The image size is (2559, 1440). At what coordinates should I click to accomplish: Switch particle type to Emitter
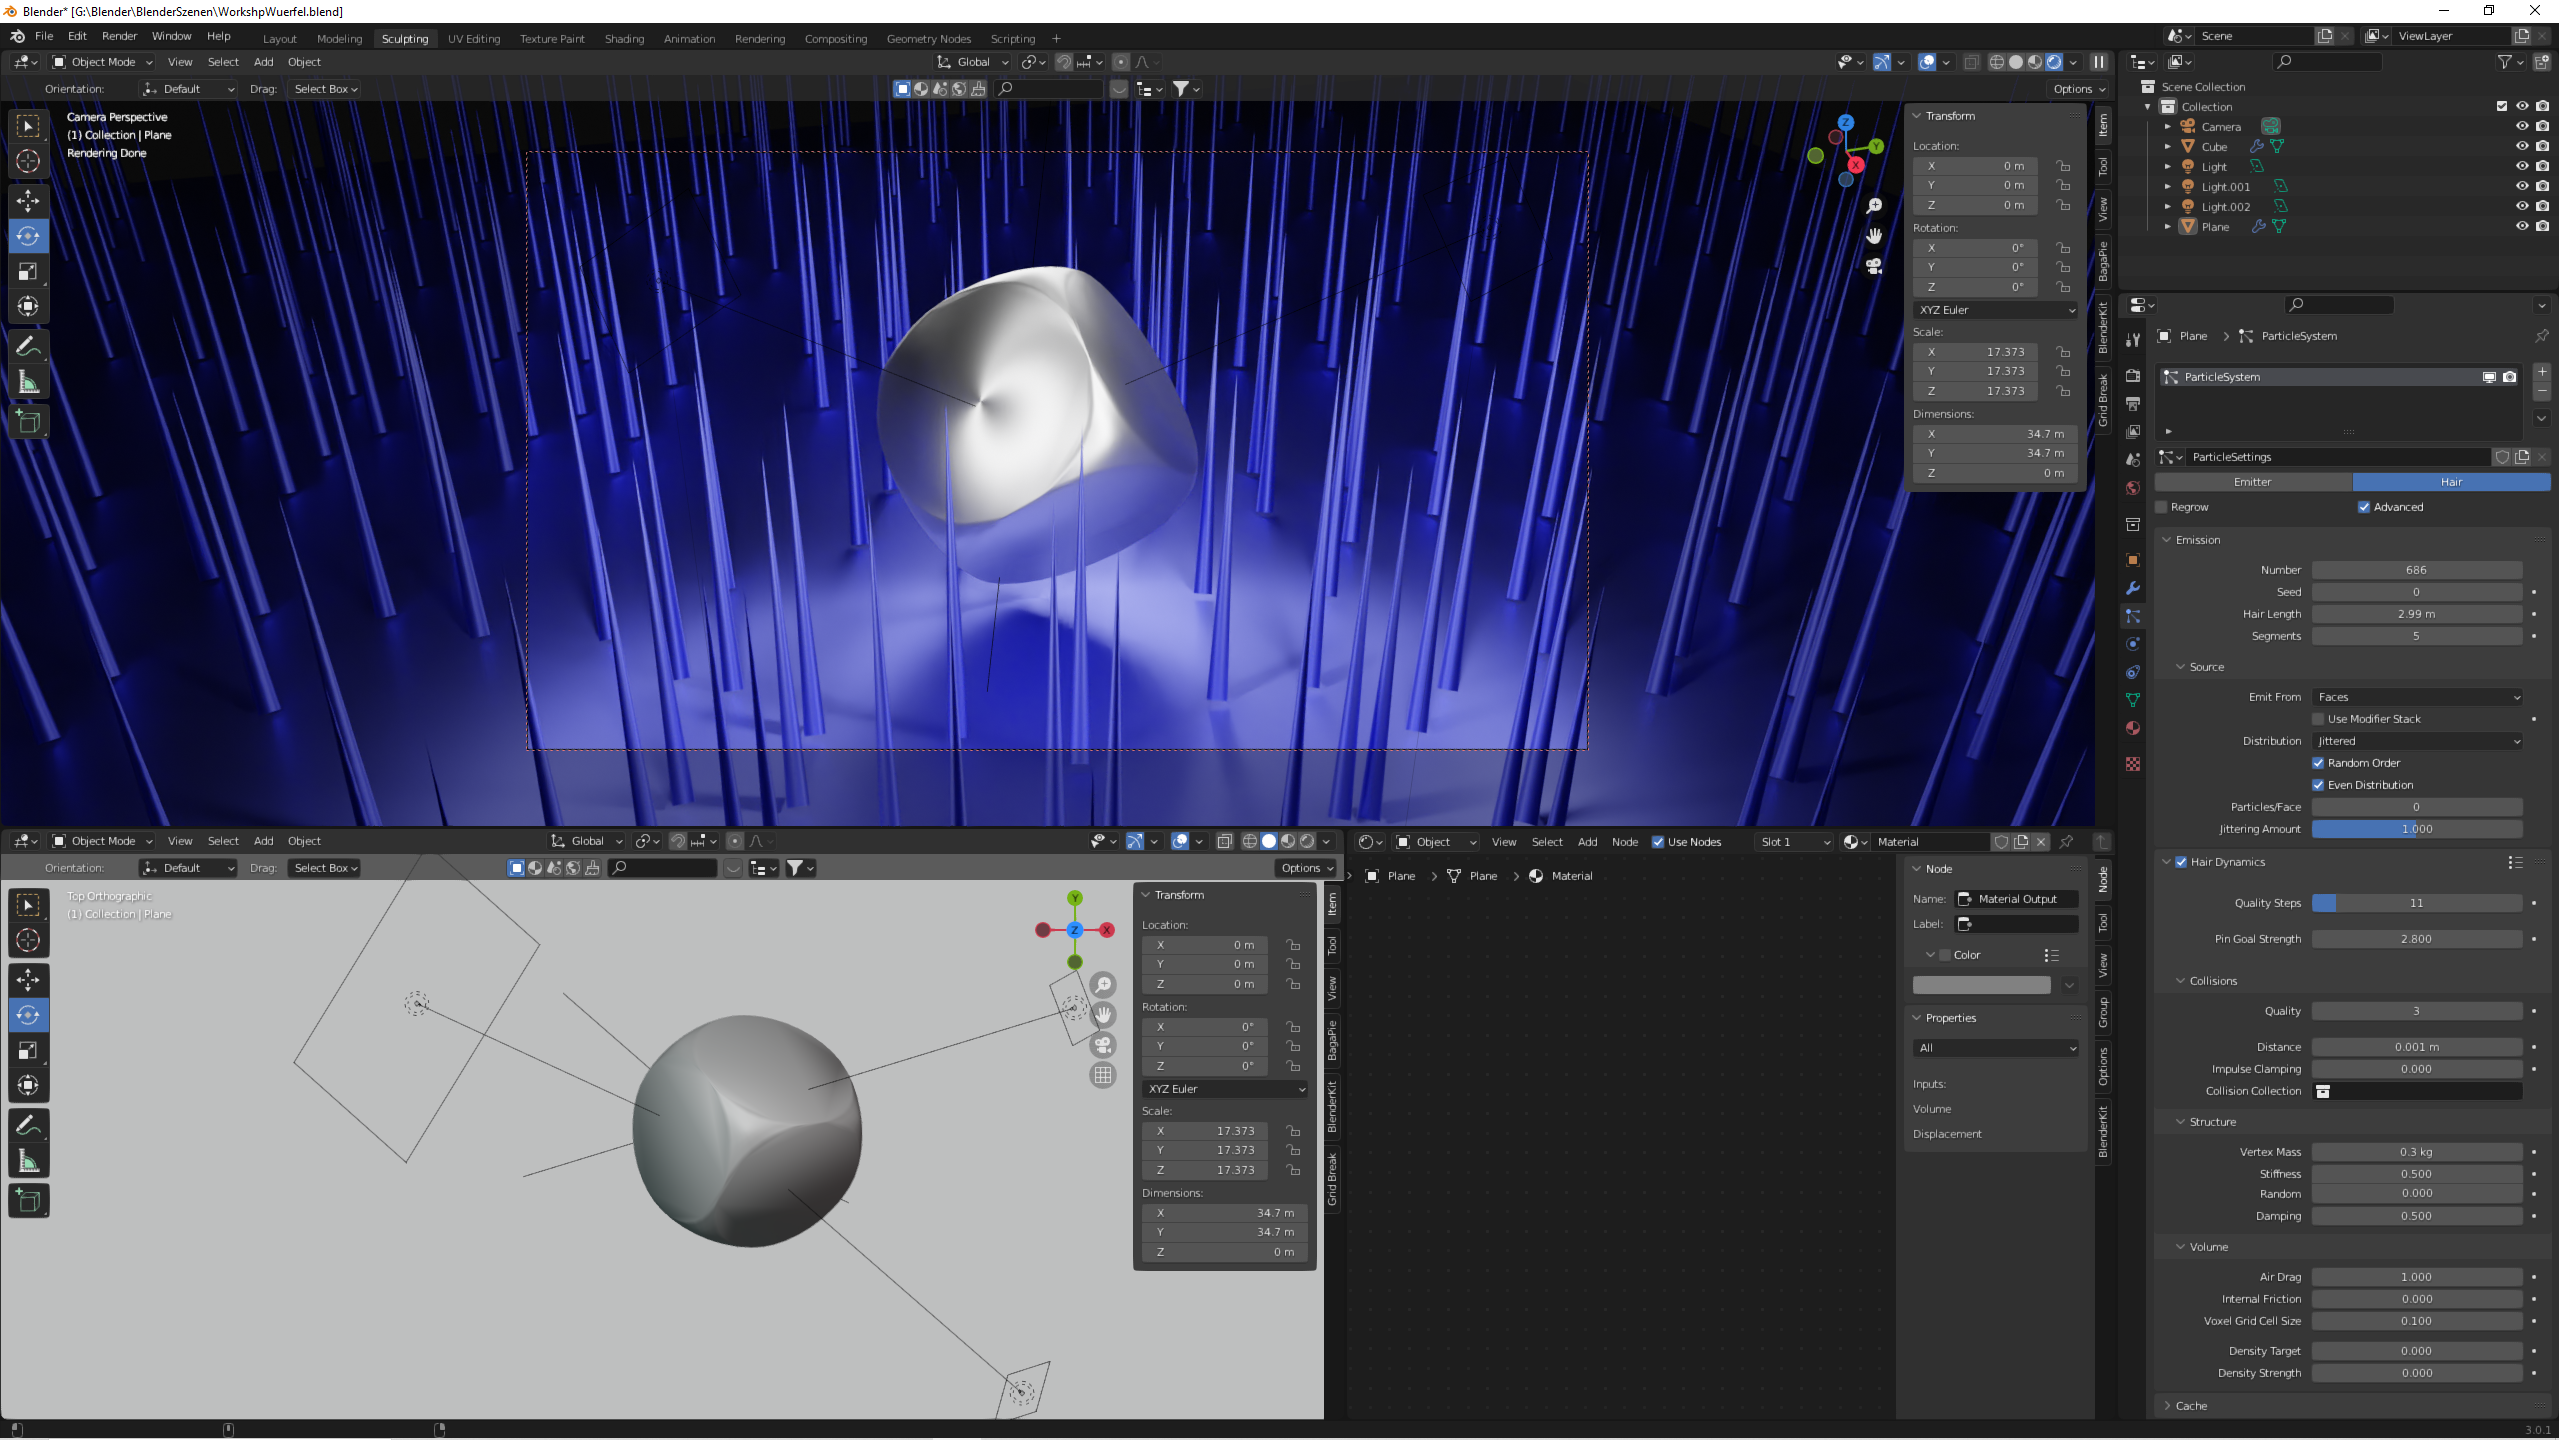[2253, 482]
